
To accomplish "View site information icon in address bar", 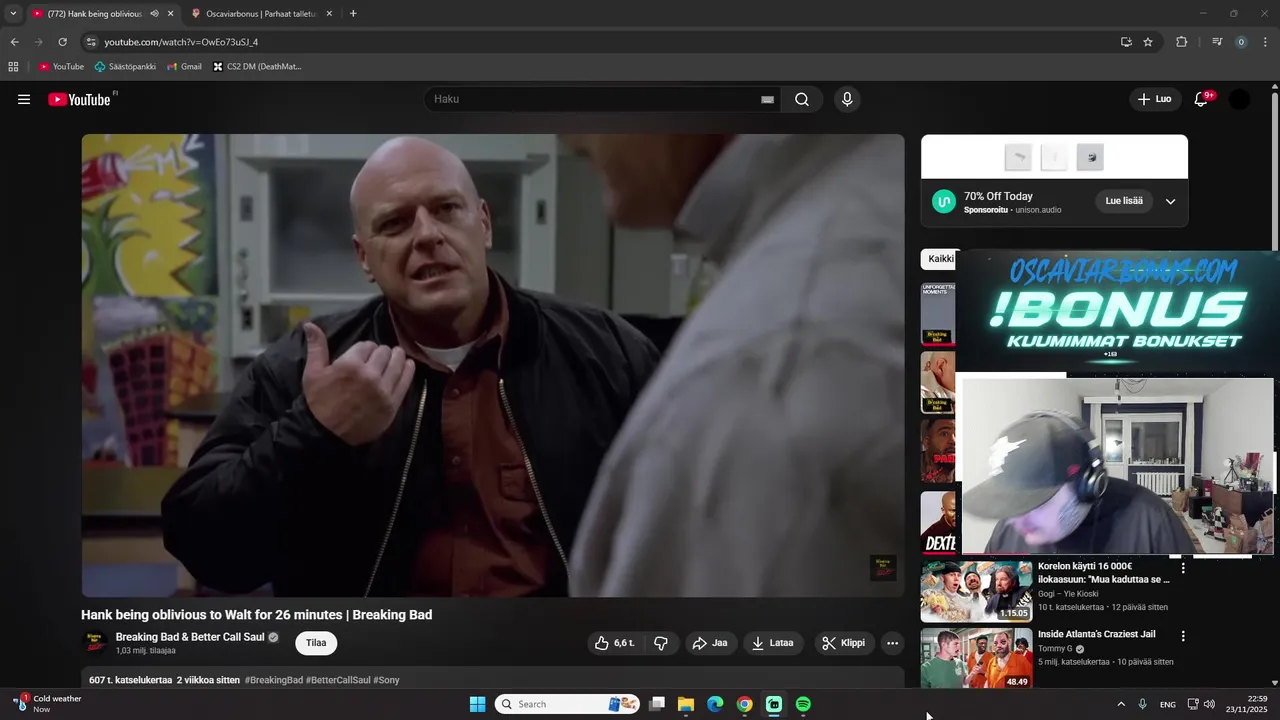I will (x=90, y=42).
